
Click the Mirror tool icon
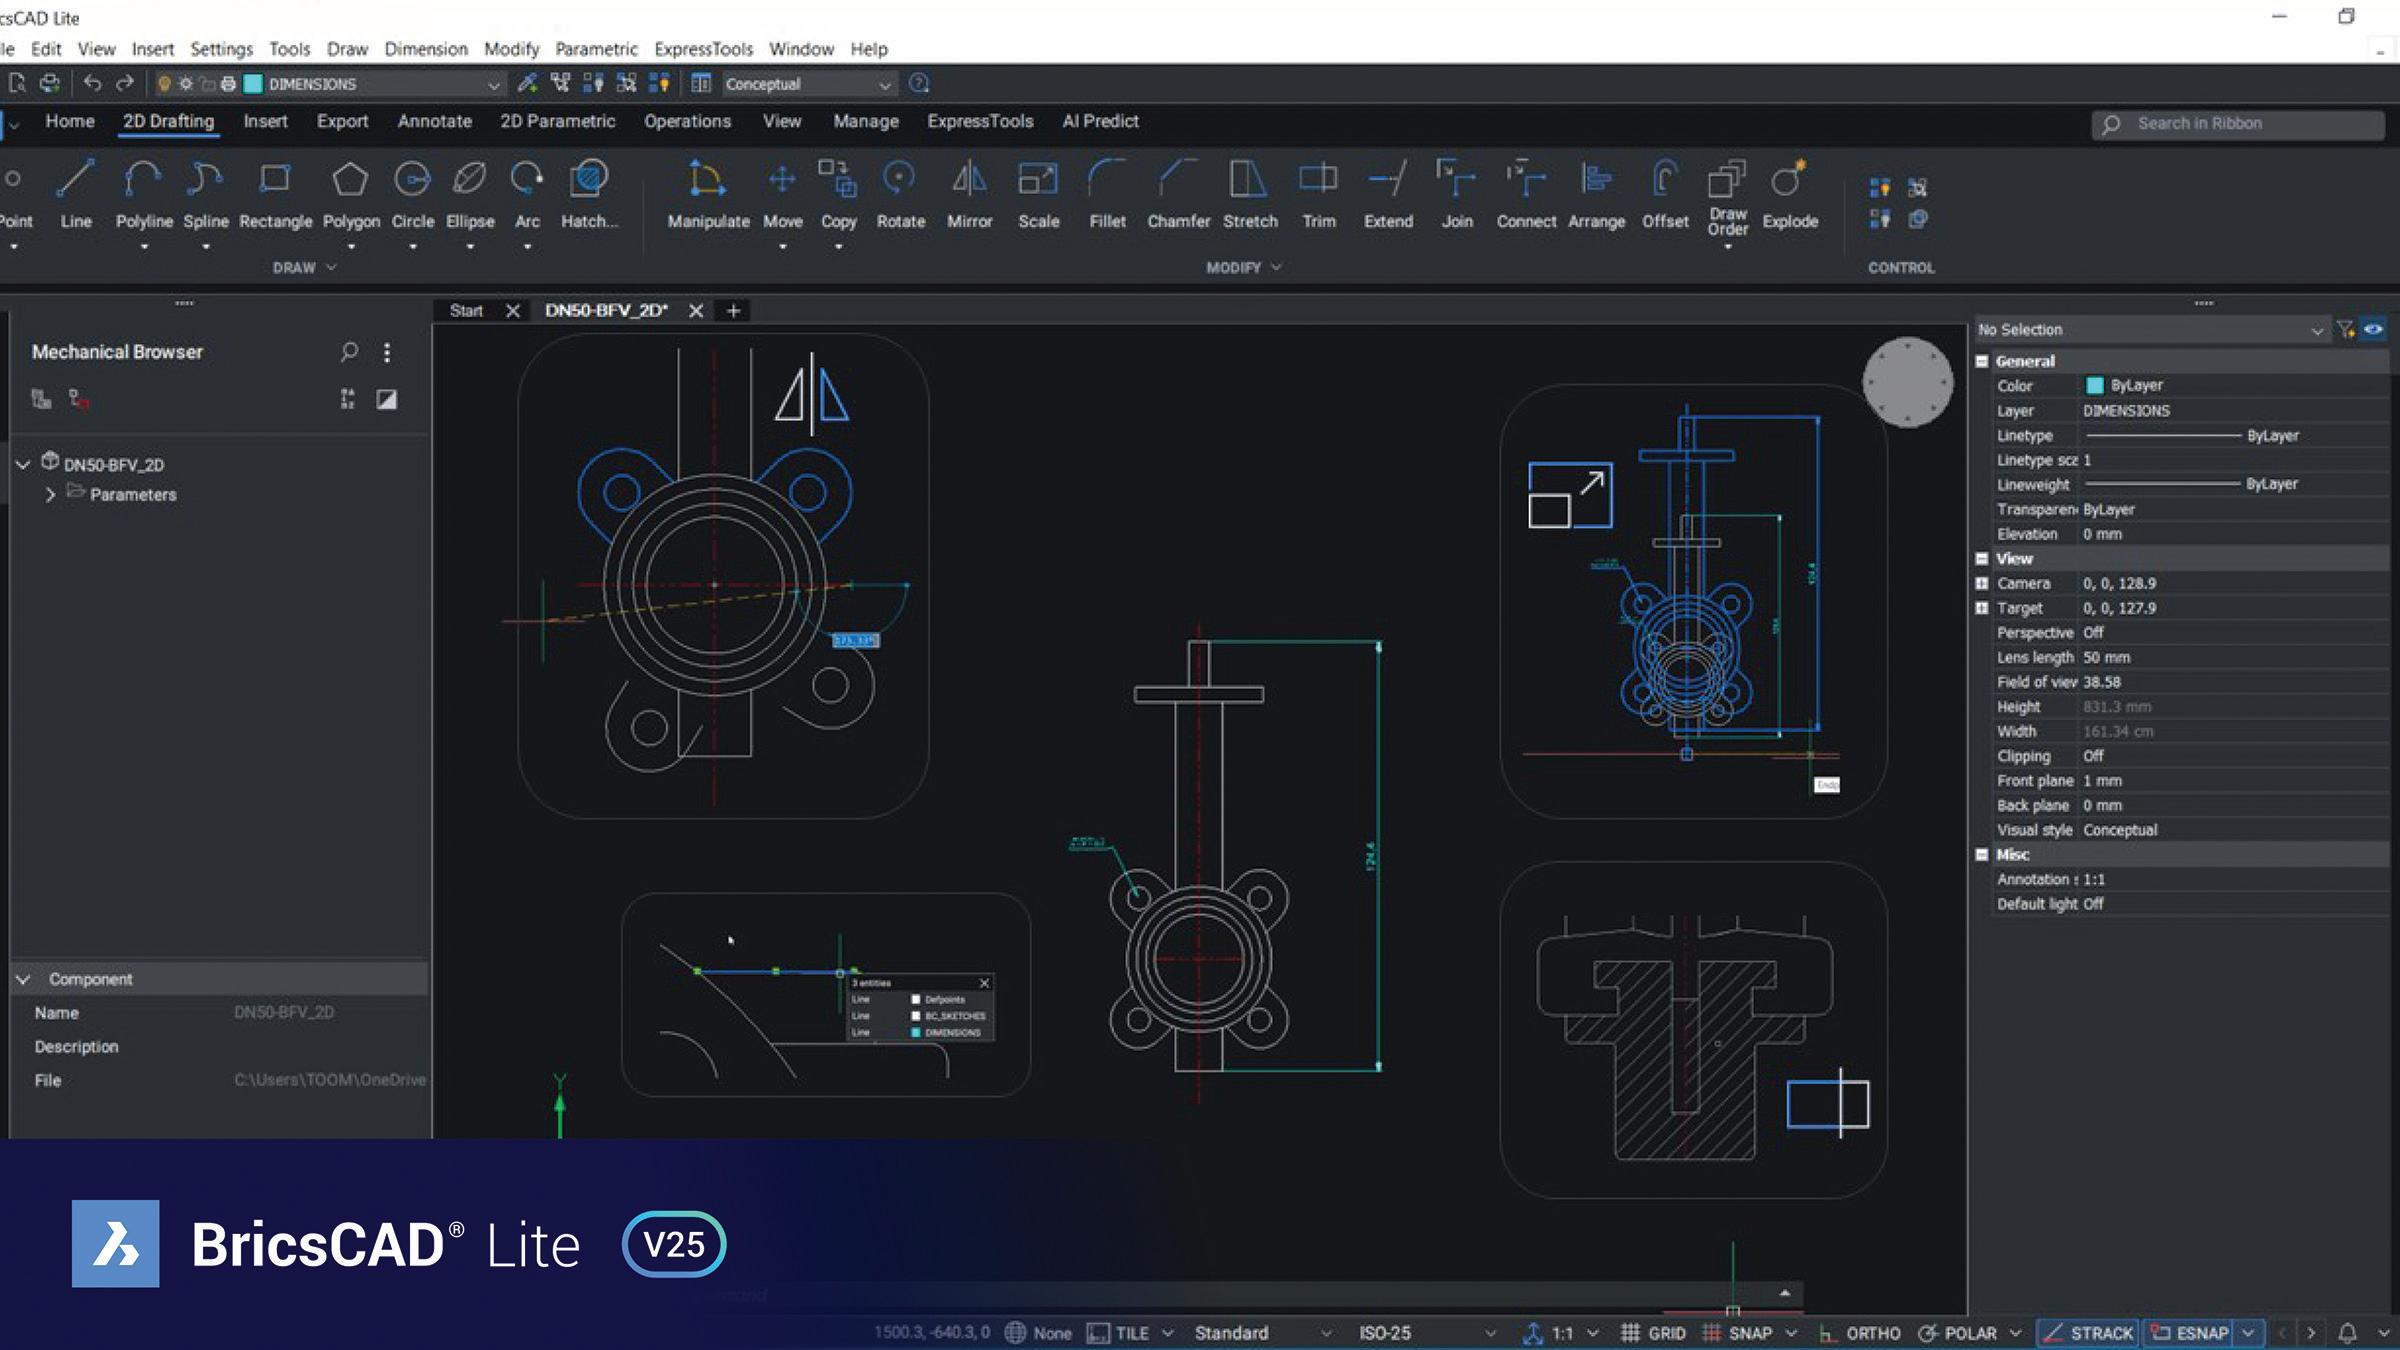[x=969, y=180]
